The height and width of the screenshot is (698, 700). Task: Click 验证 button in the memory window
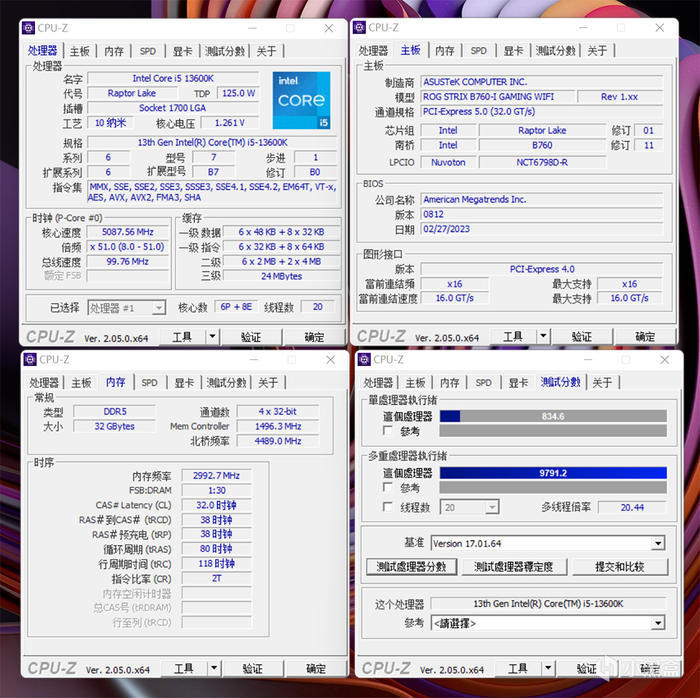click(x=253, y=668)
